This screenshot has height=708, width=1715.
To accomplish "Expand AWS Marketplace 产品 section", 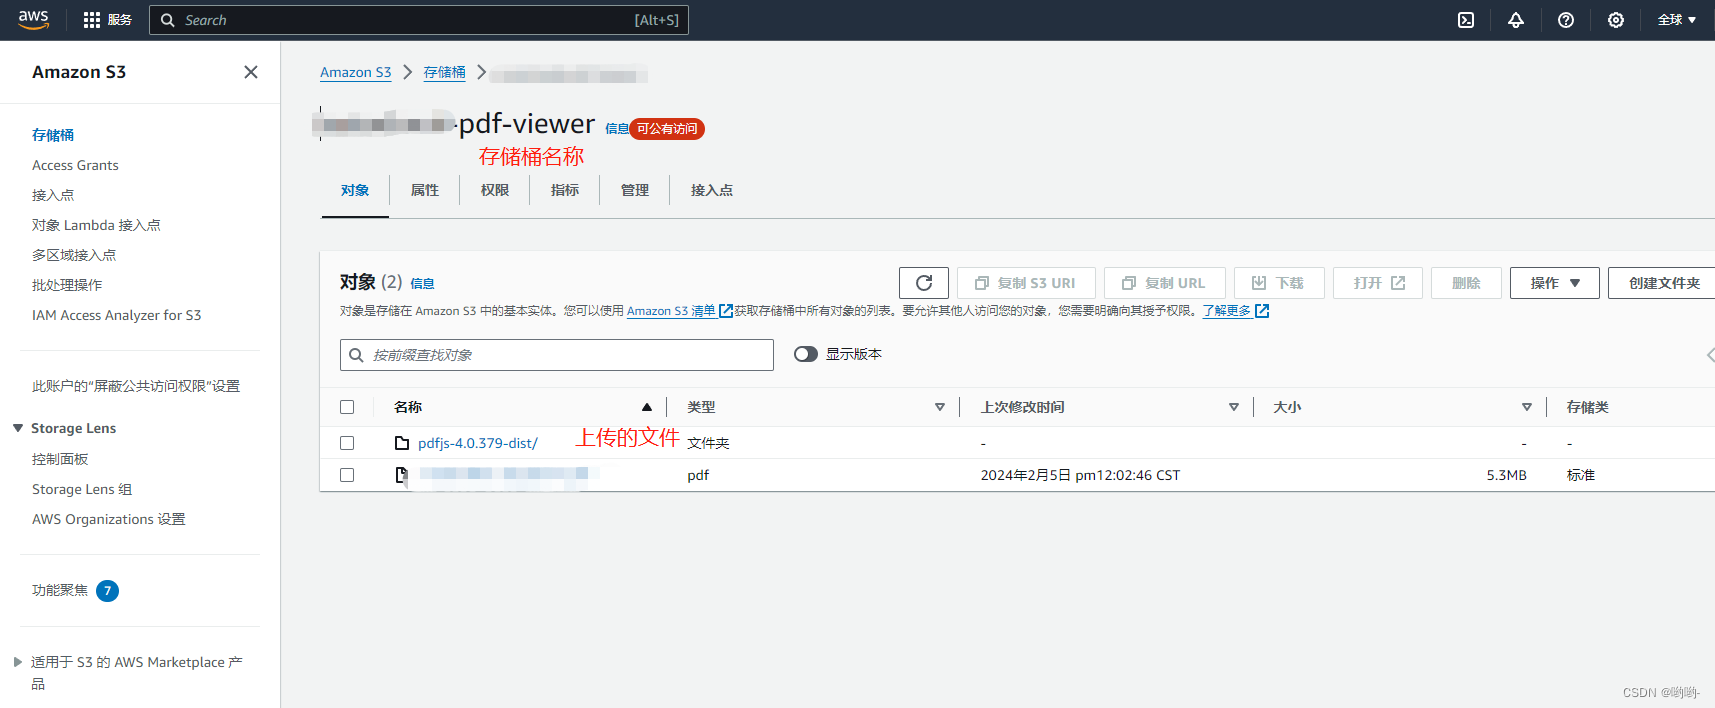I will tap(18, 662).
